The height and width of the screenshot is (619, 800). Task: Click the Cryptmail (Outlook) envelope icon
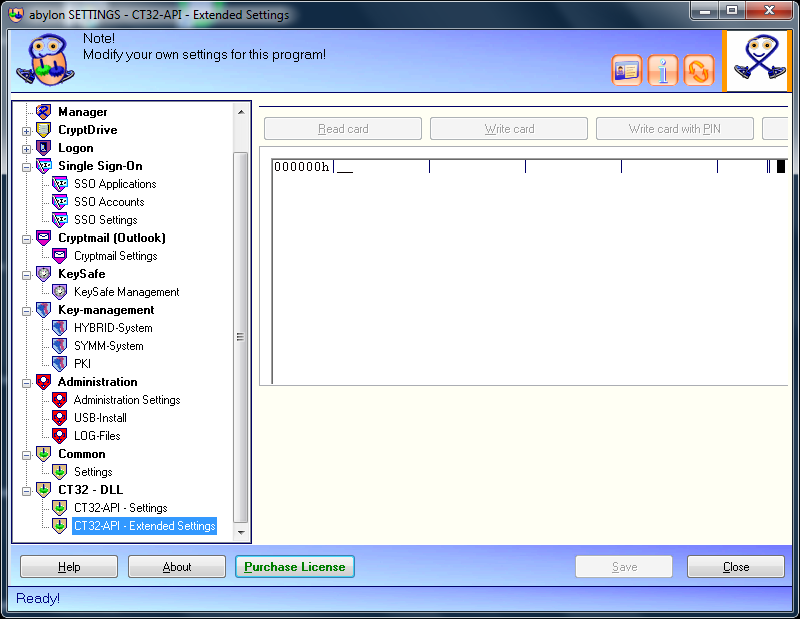(x=44, y=238)
